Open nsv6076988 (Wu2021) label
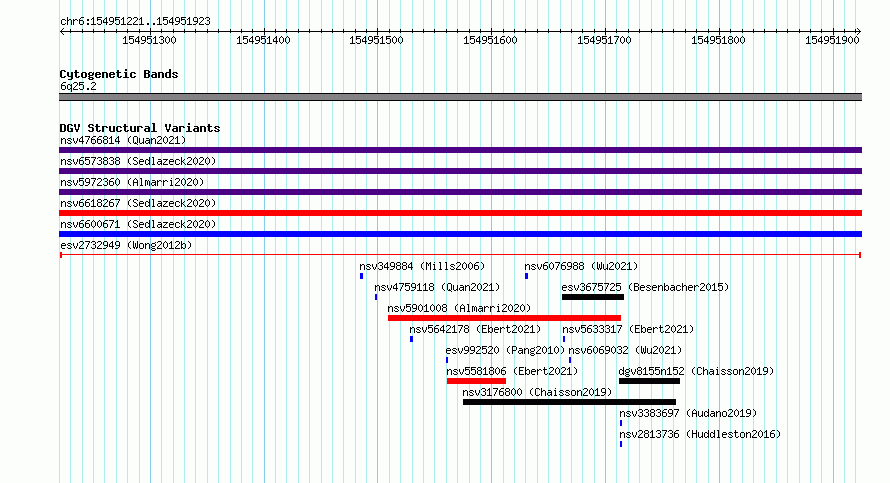 point(581,266)
